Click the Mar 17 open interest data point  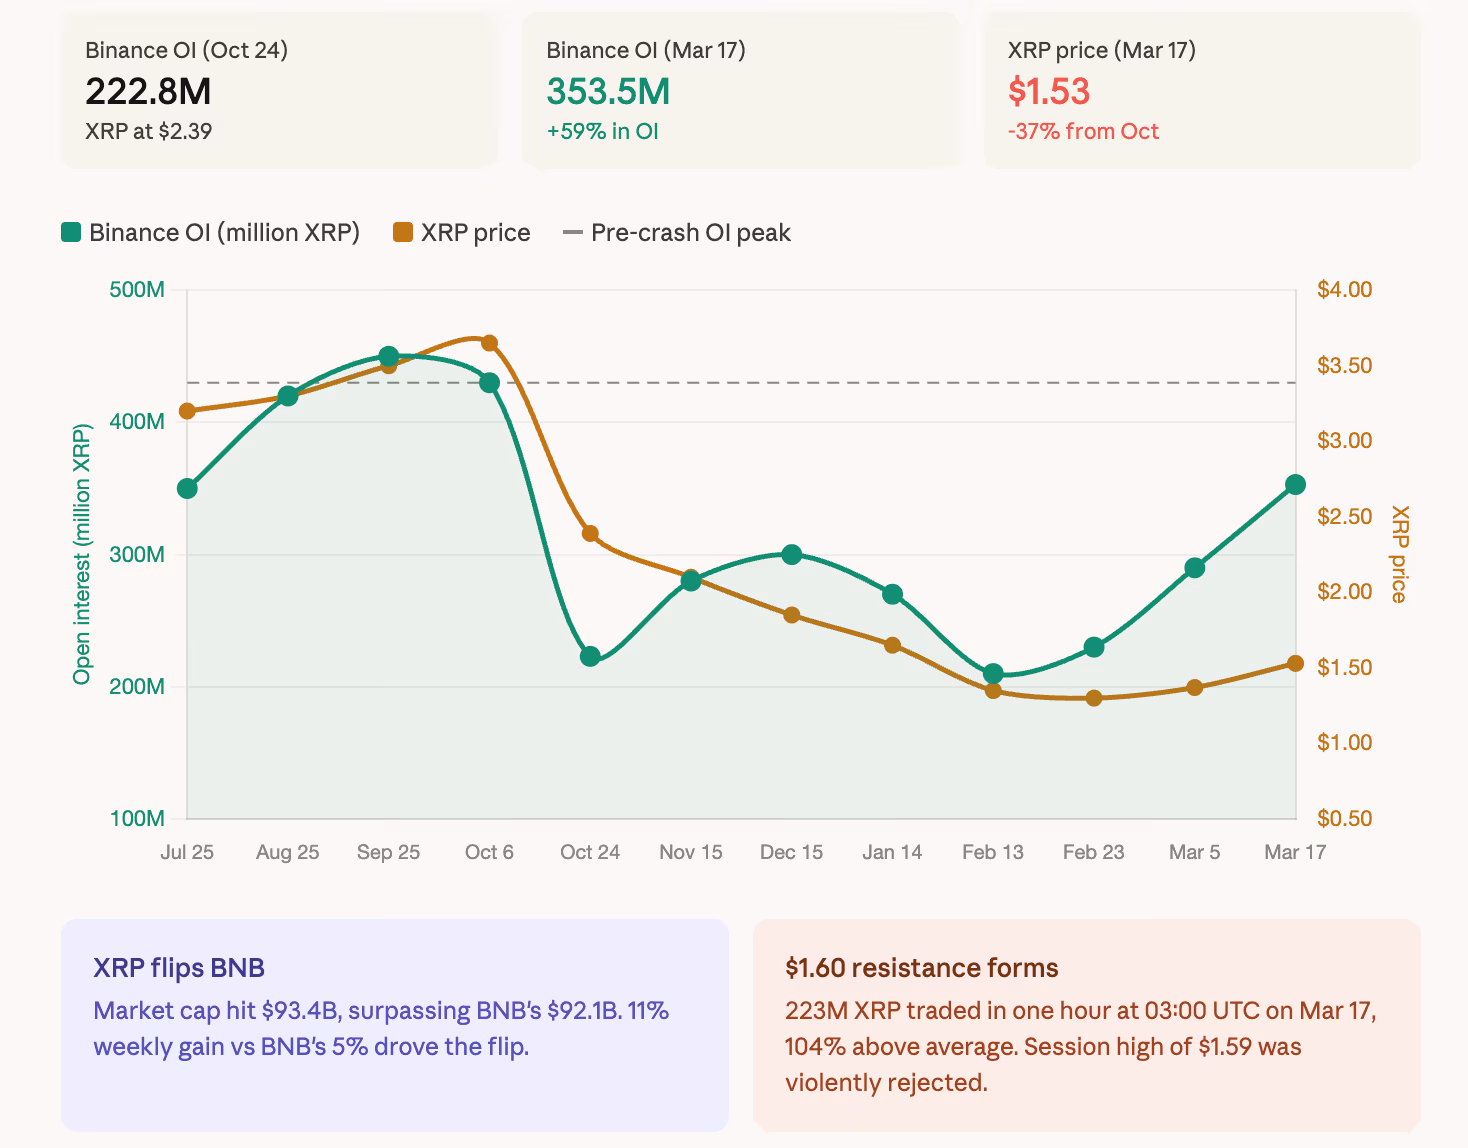pos(1295,485)
